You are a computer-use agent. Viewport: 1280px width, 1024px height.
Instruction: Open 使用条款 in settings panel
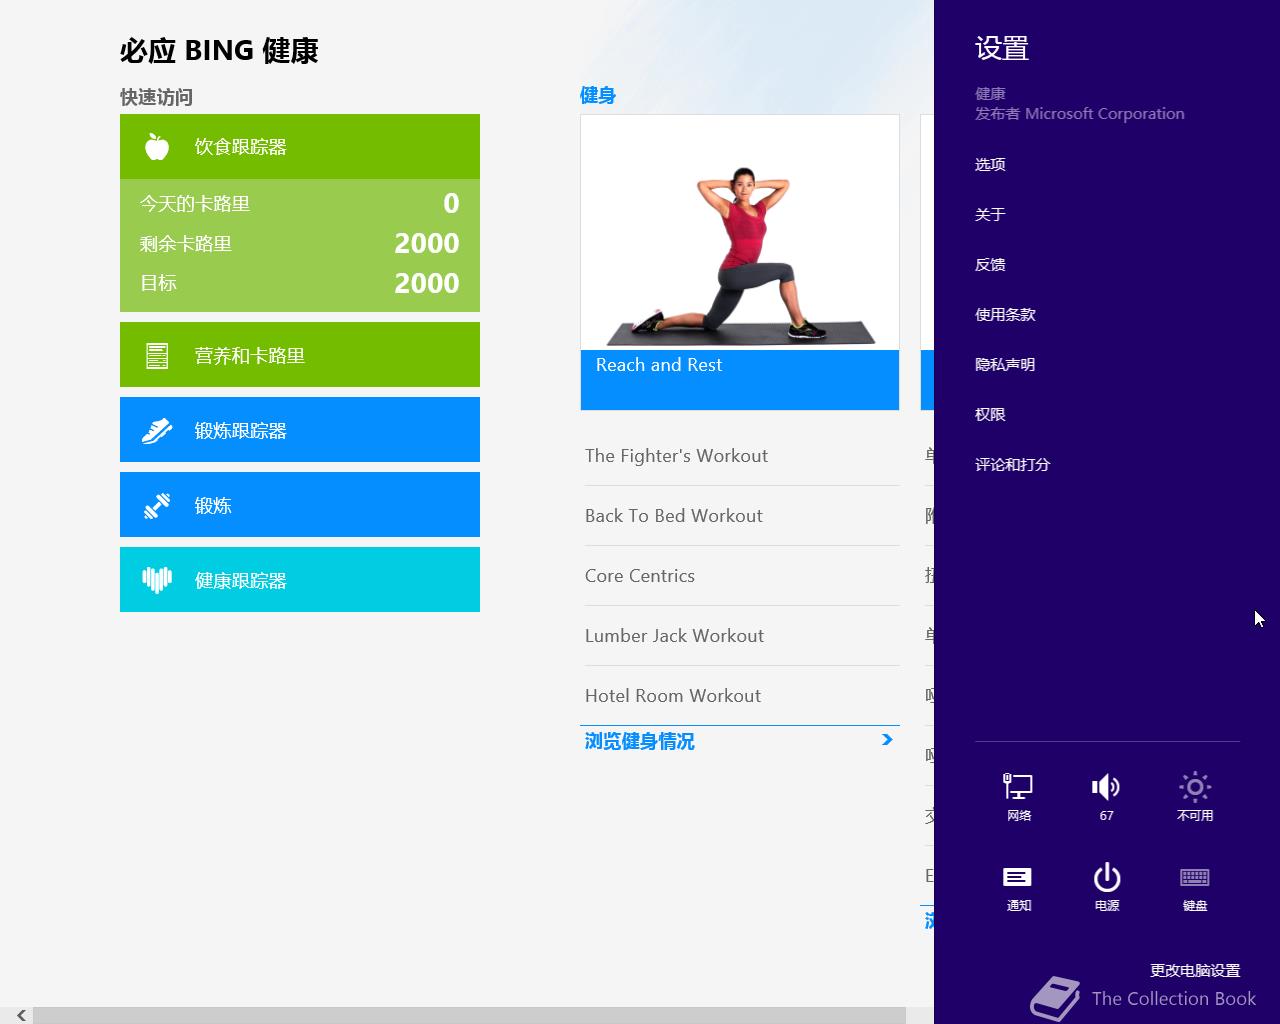[x=1005, y=314]
